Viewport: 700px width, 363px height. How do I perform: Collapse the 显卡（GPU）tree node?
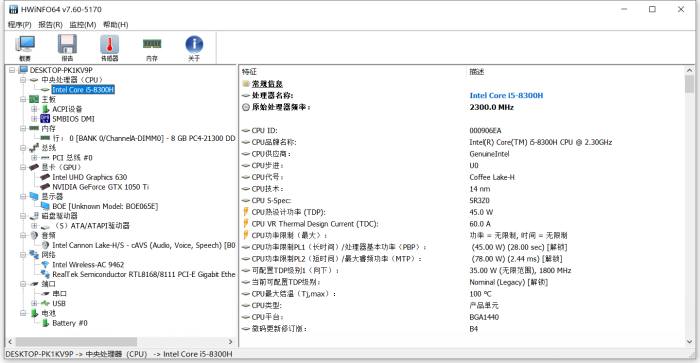[x=23, y=167]
